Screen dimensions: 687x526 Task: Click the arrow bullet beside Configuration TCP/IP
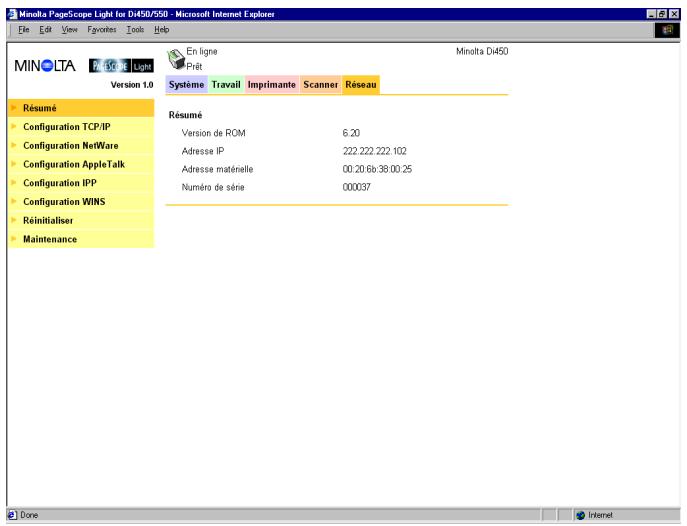pos(14,126)
